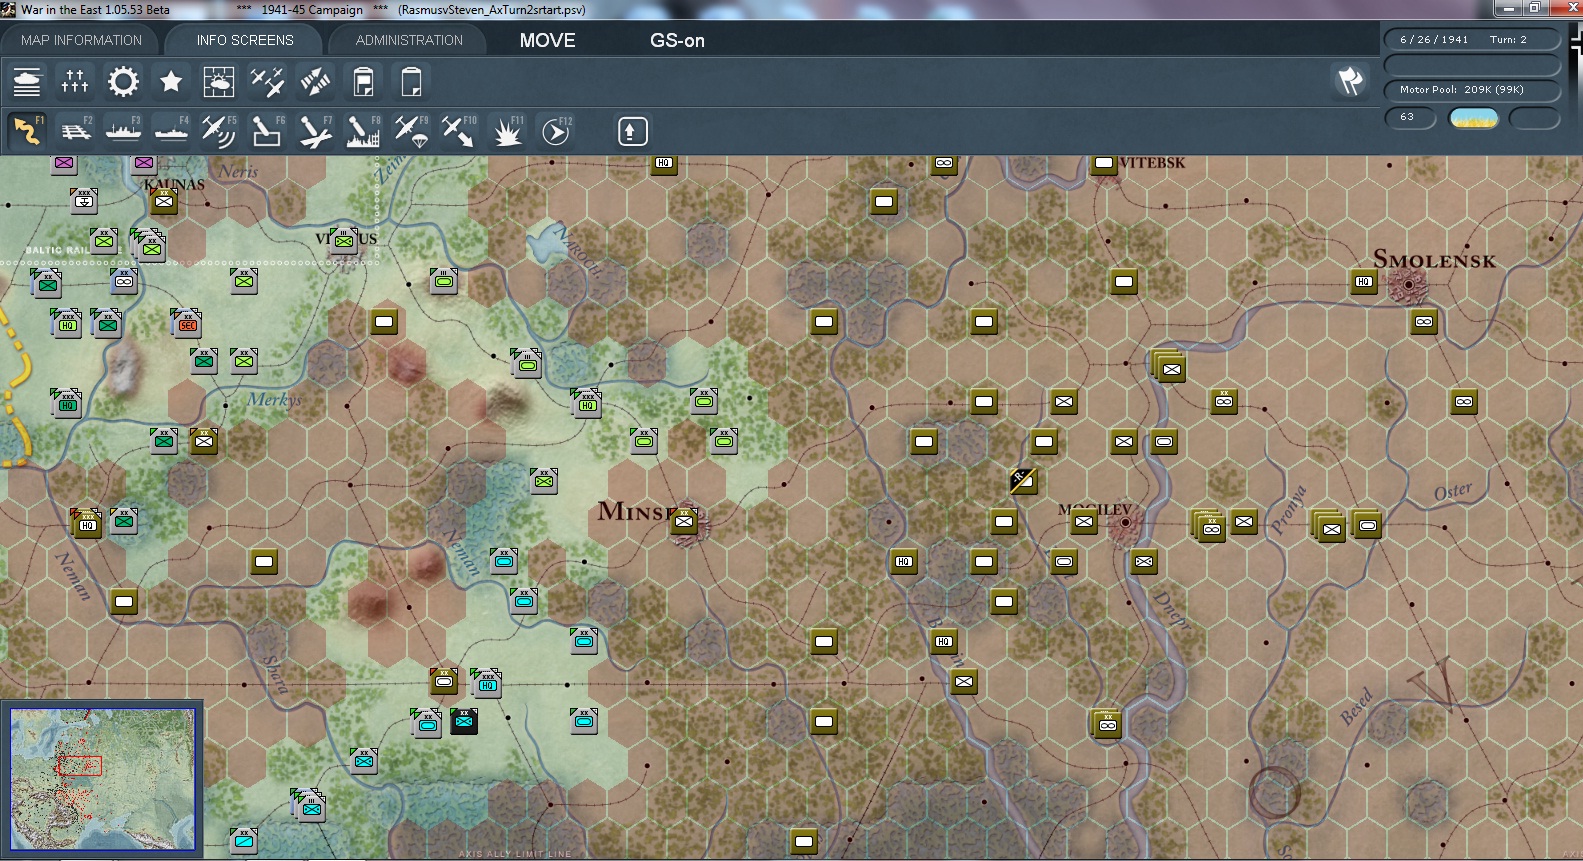Select air transfer mode (F10)
Viewport: 1583px width, 861px height.
coord(459,131)
